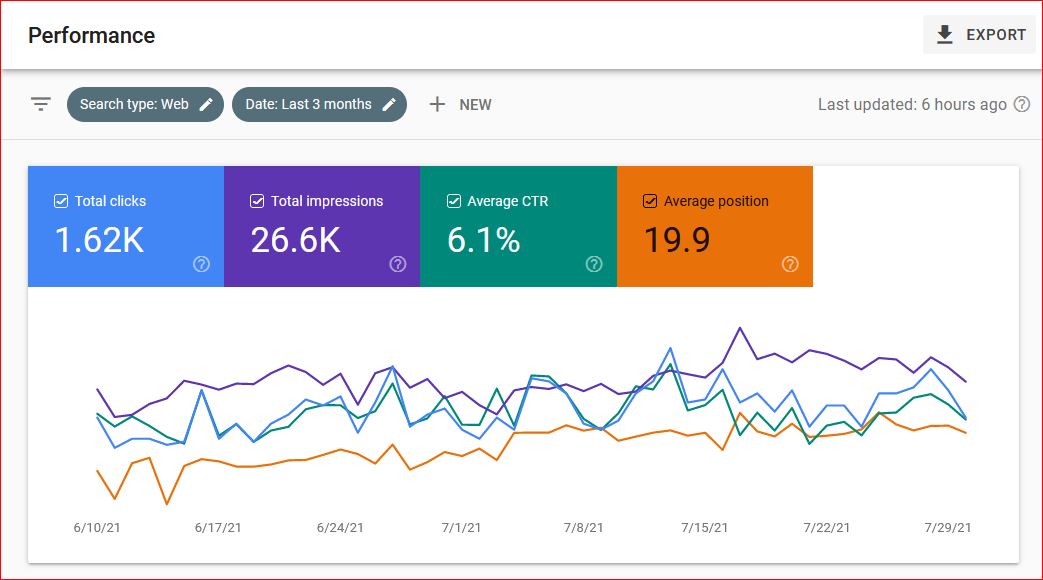Toggle the Average position checkbox

[x=650, y=201]
